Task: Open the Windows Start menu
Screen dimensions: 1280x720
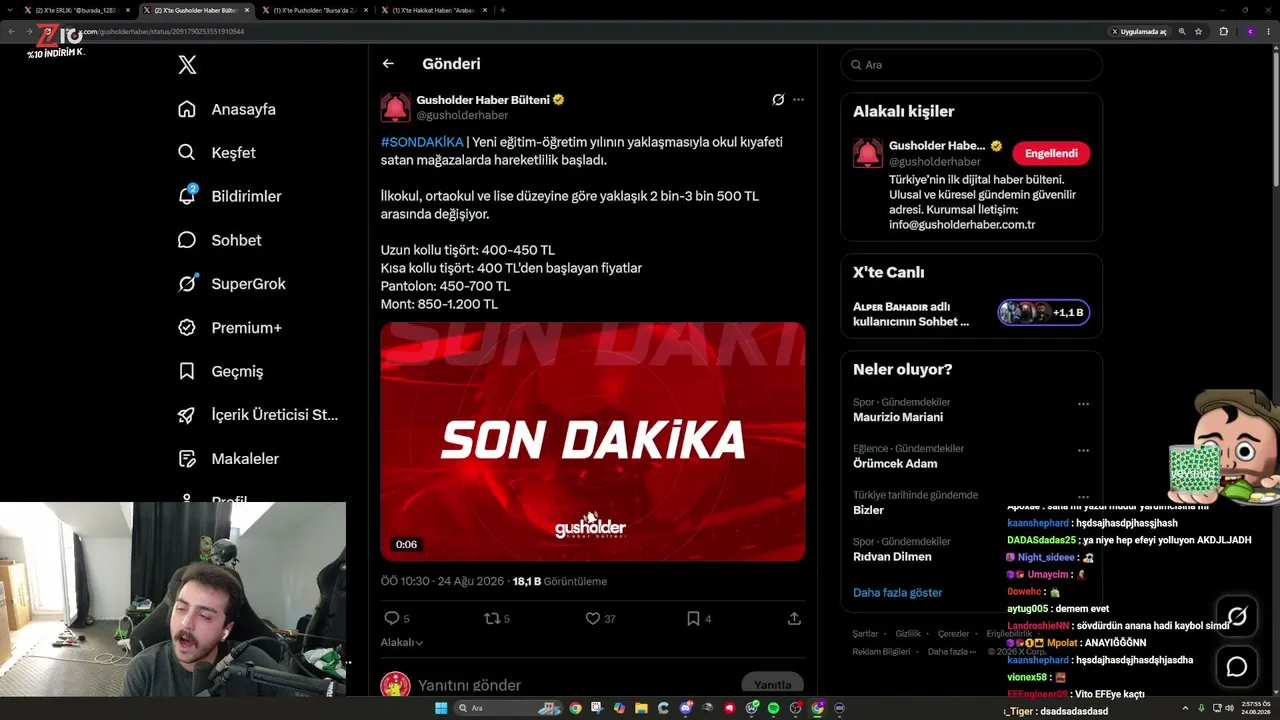Action: click(x=440, y=708)
